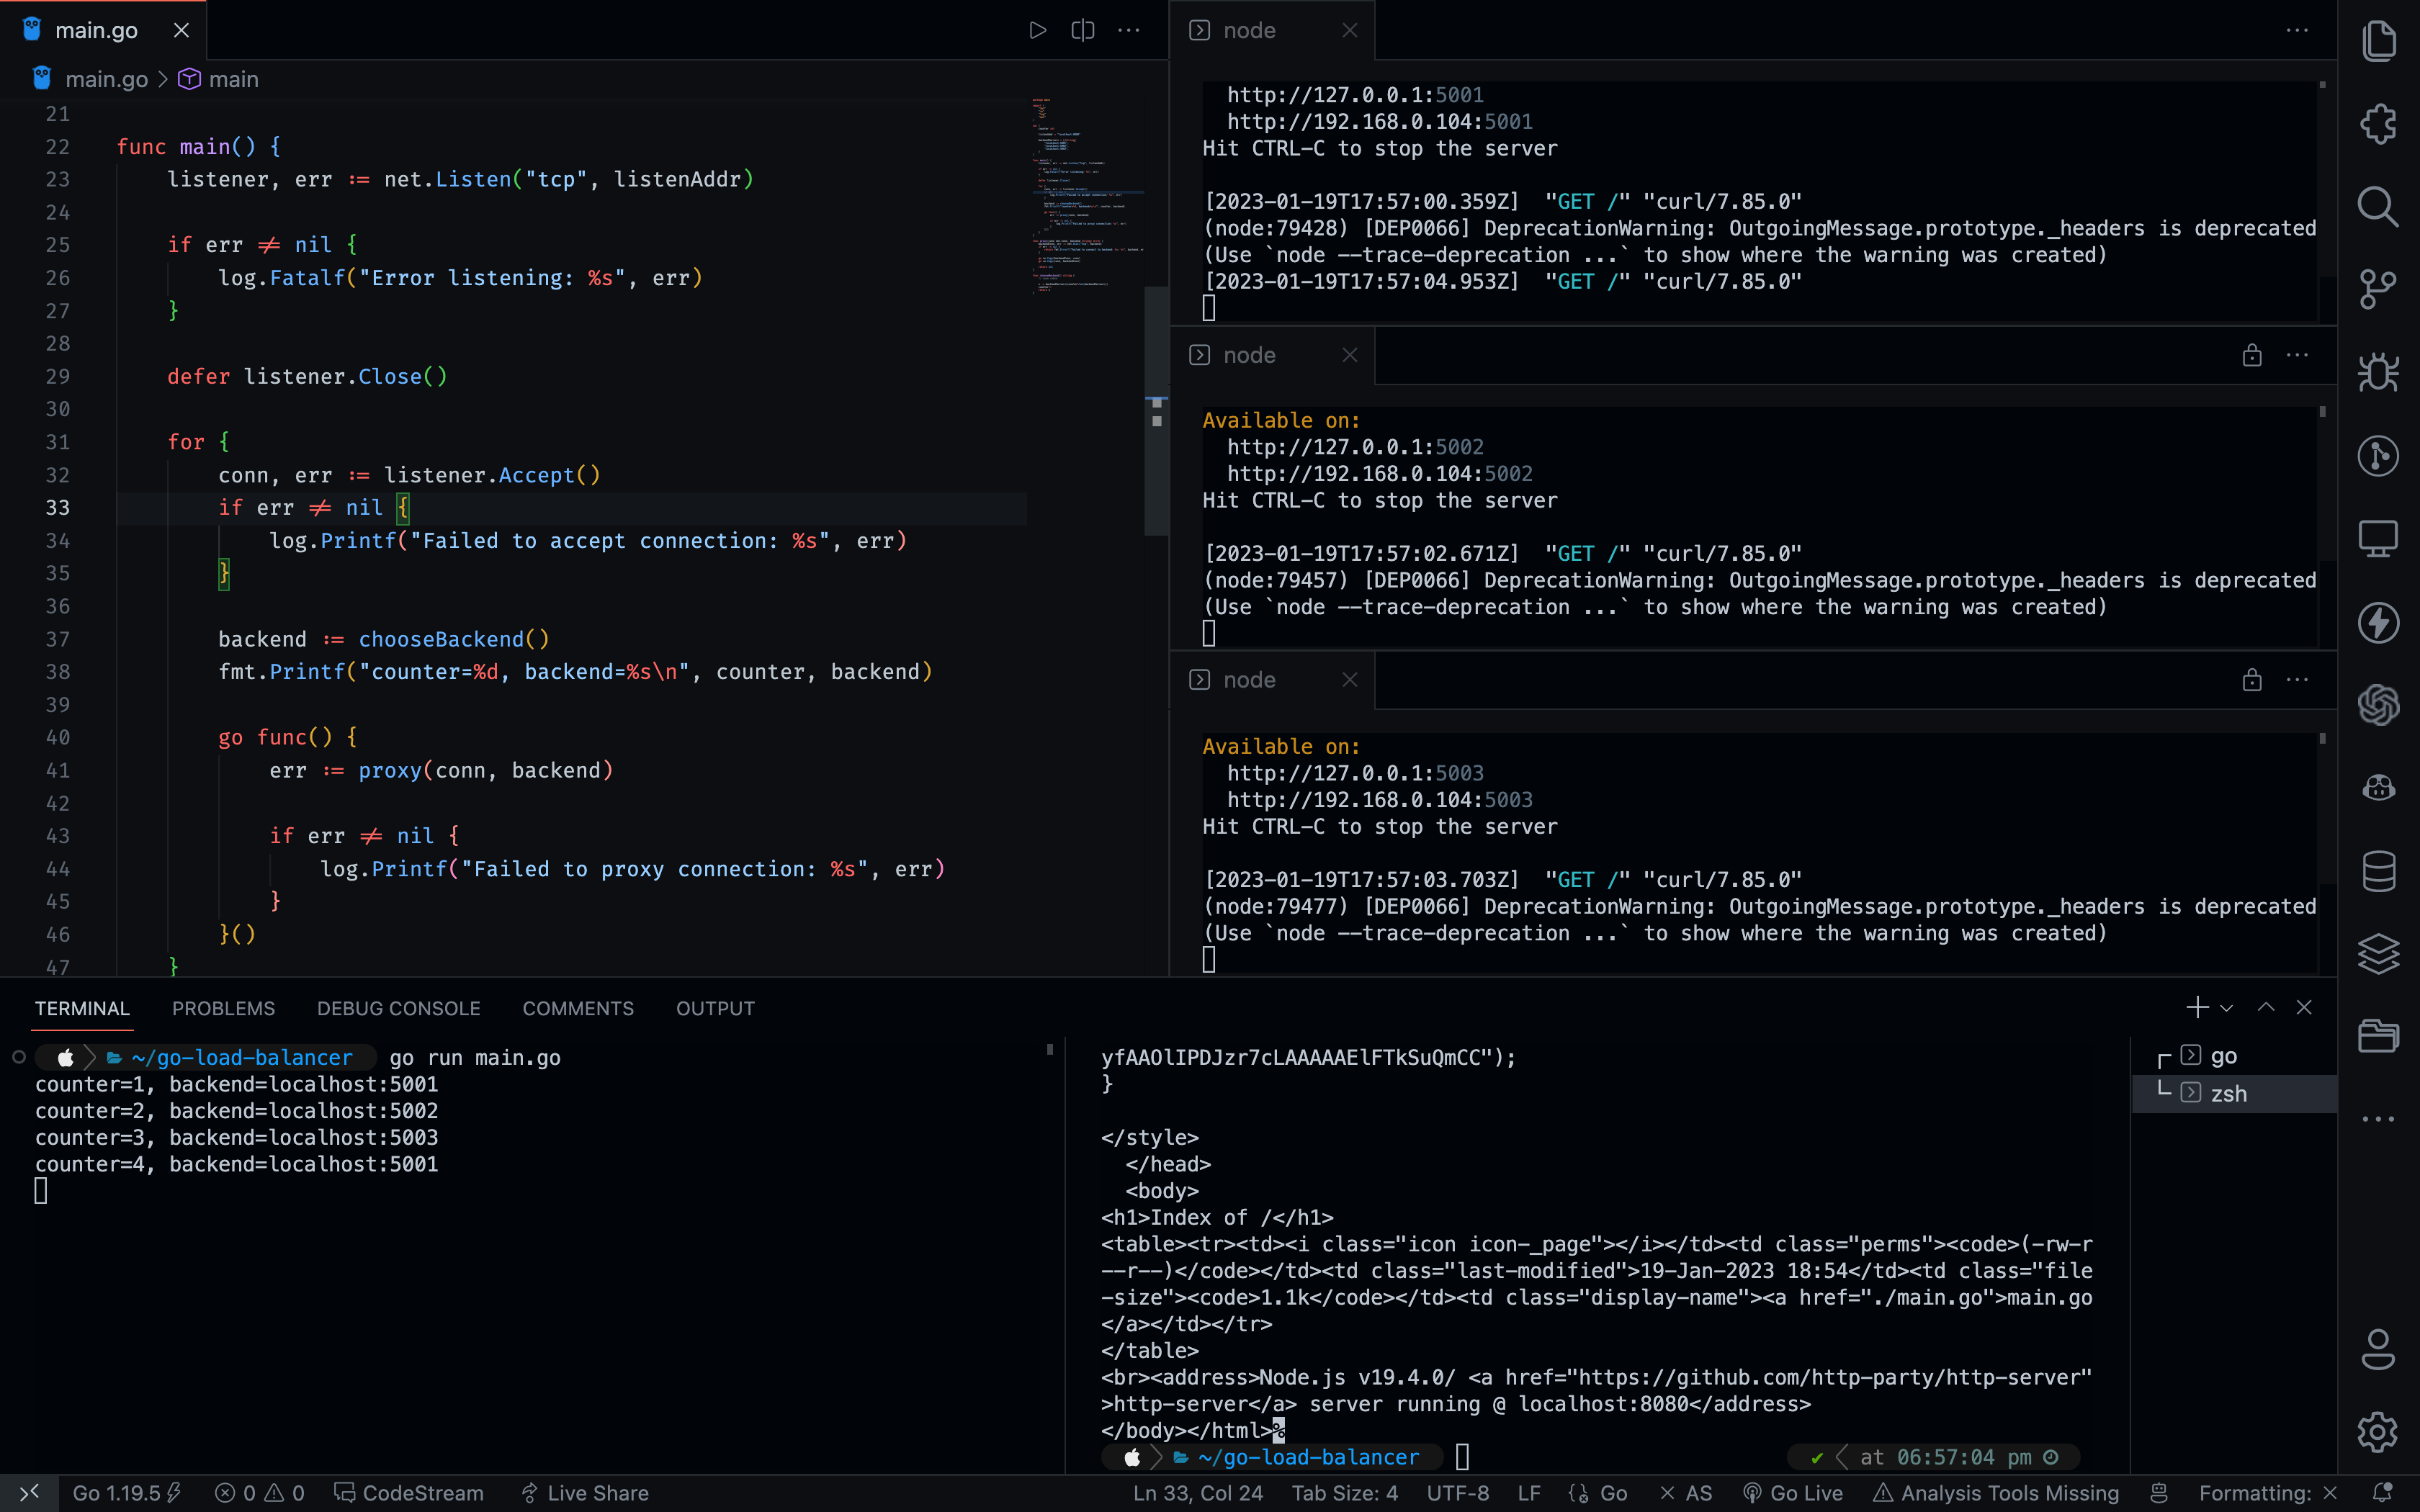Click Live Share in status bar
2420x1512 pixels.
pyautogui.click(x=585, y=1492)
